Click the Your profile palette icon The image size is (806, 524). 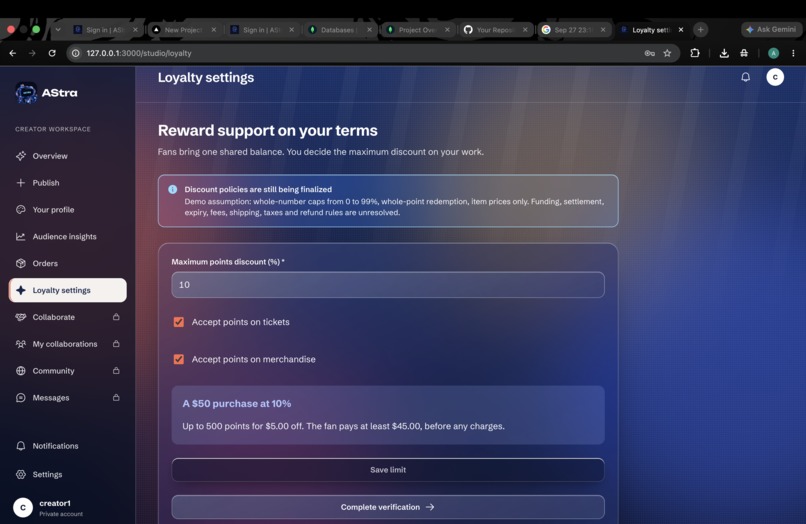pos(21,209)
